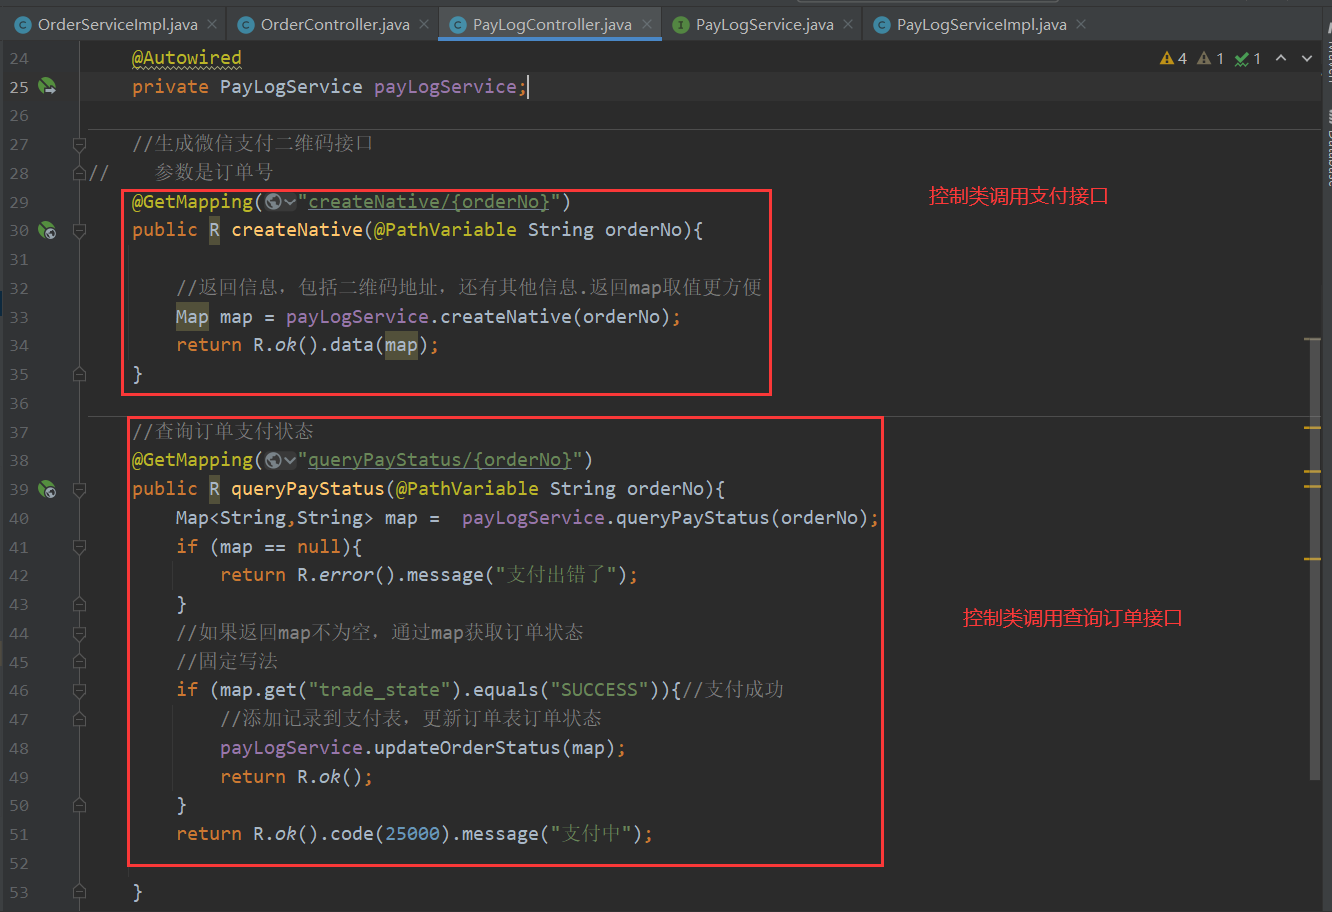Click data in R.ok().data(map) on line 34

[352, 345]
